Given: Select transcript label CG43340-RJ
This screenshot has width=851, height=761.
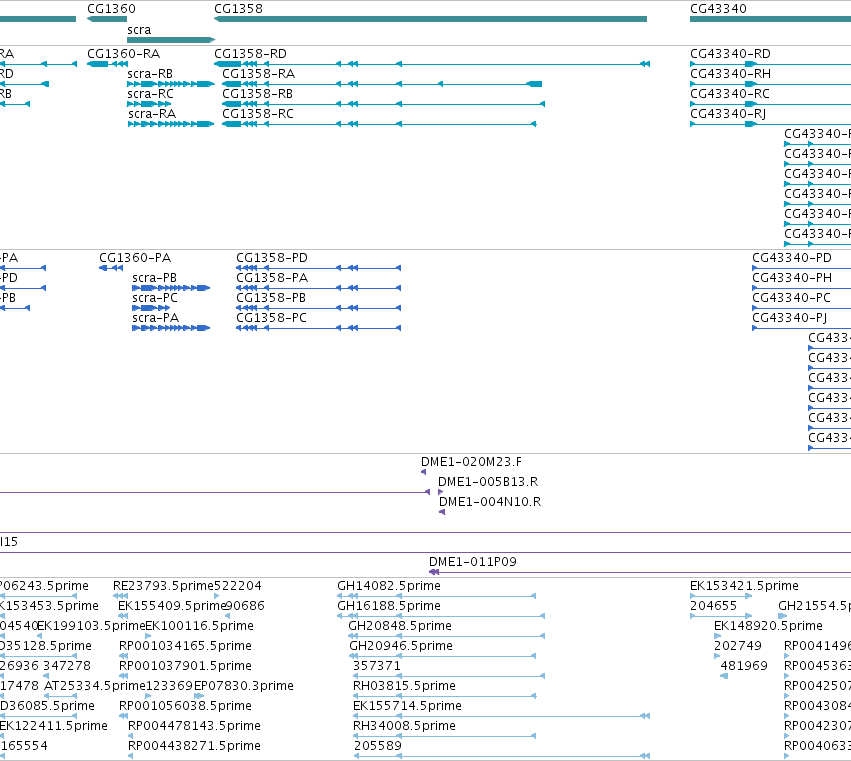Looking at the screenshot, I should point(728,114).
